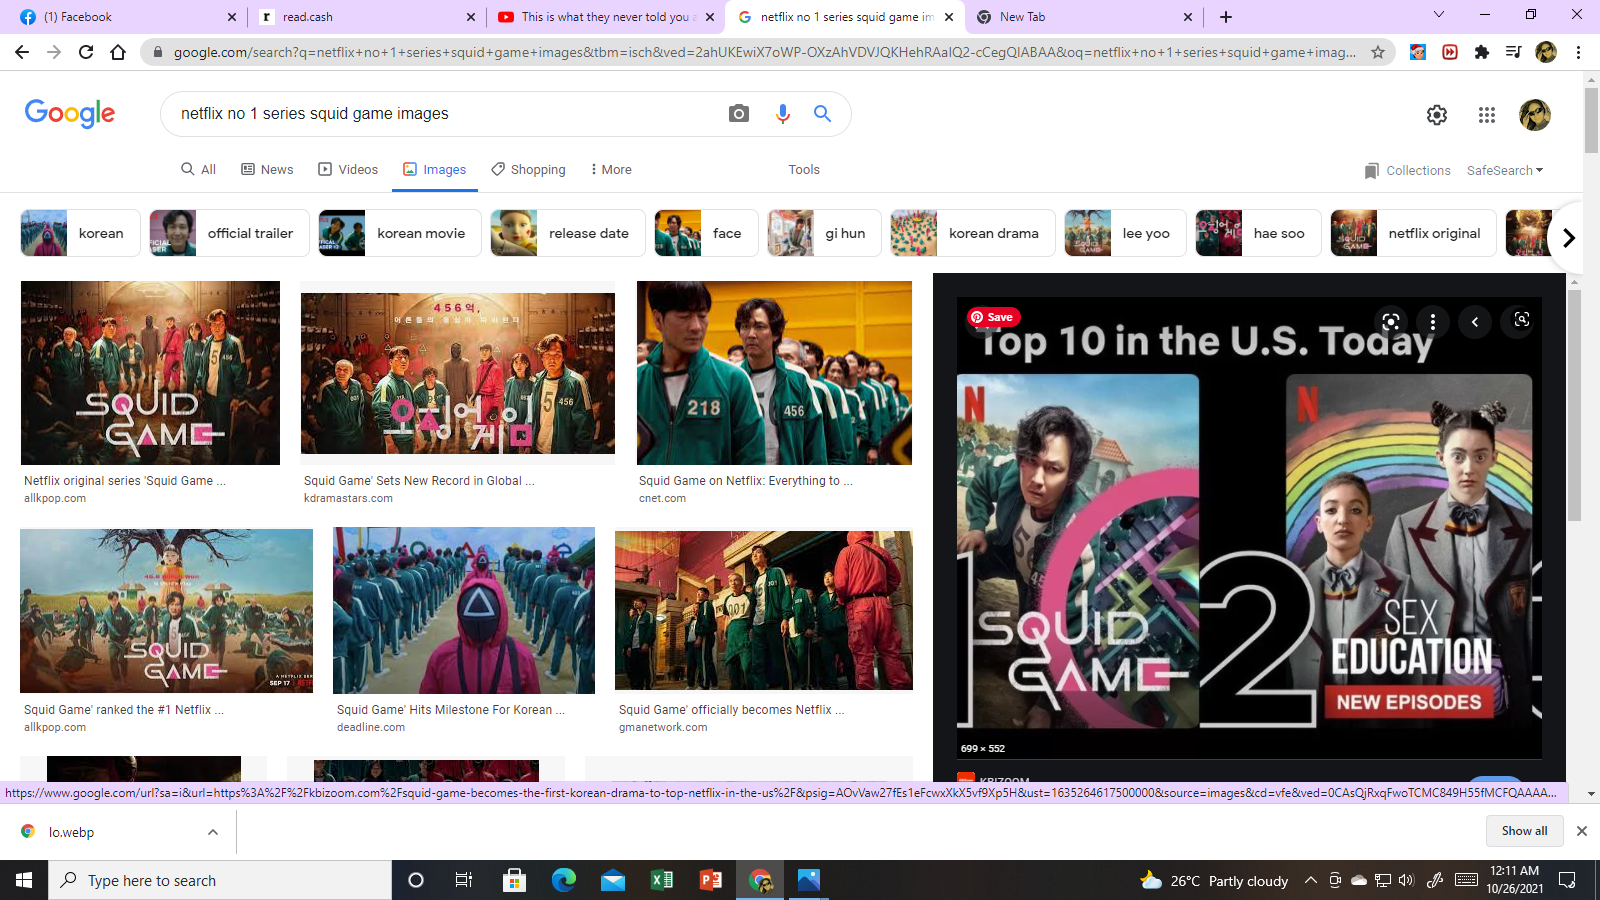Expand the preview image to full view
The image size is (1600, 900).
coord(1522,320)
